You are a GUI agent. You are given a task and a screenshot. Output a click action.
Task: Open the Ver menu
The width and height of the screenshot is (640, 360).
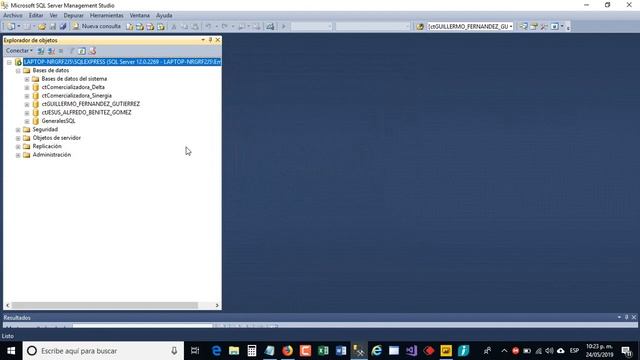point(53,15)
